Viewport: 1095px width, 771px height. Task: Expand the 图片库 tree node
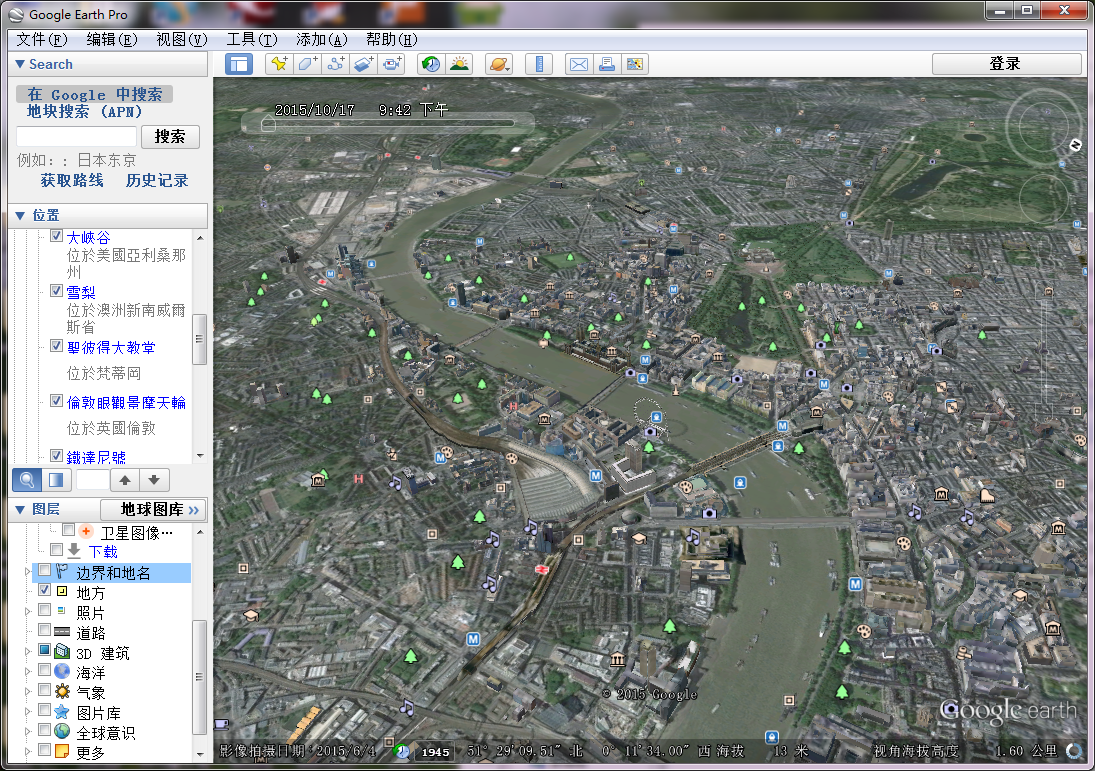28,712
